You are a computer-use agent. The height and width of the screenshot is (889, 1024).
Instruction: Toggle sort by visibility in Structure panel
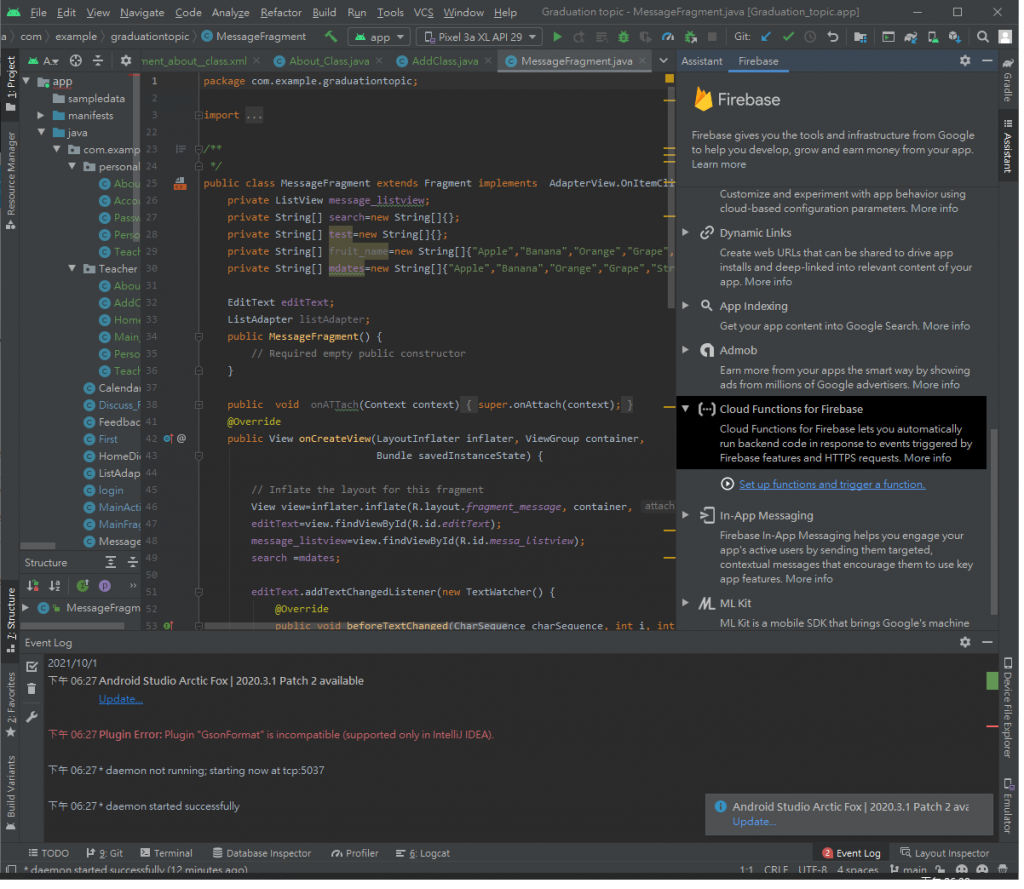33,586
